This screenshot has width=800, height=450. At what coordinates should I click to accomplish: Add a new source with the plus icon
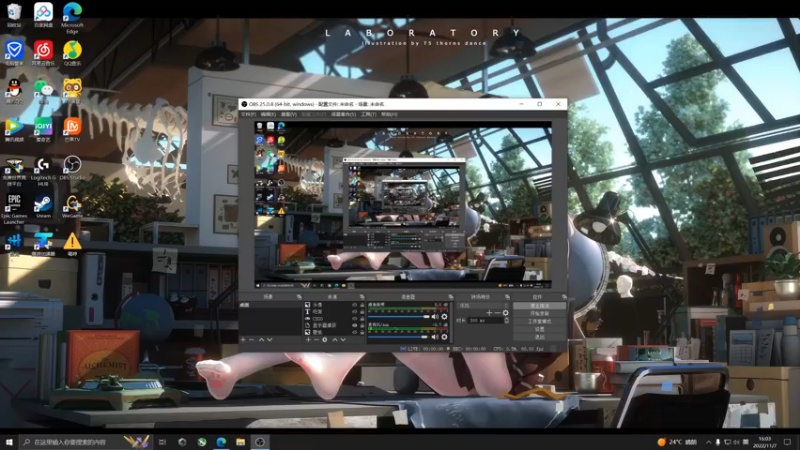pyautogui.click(x=308, y=340)
